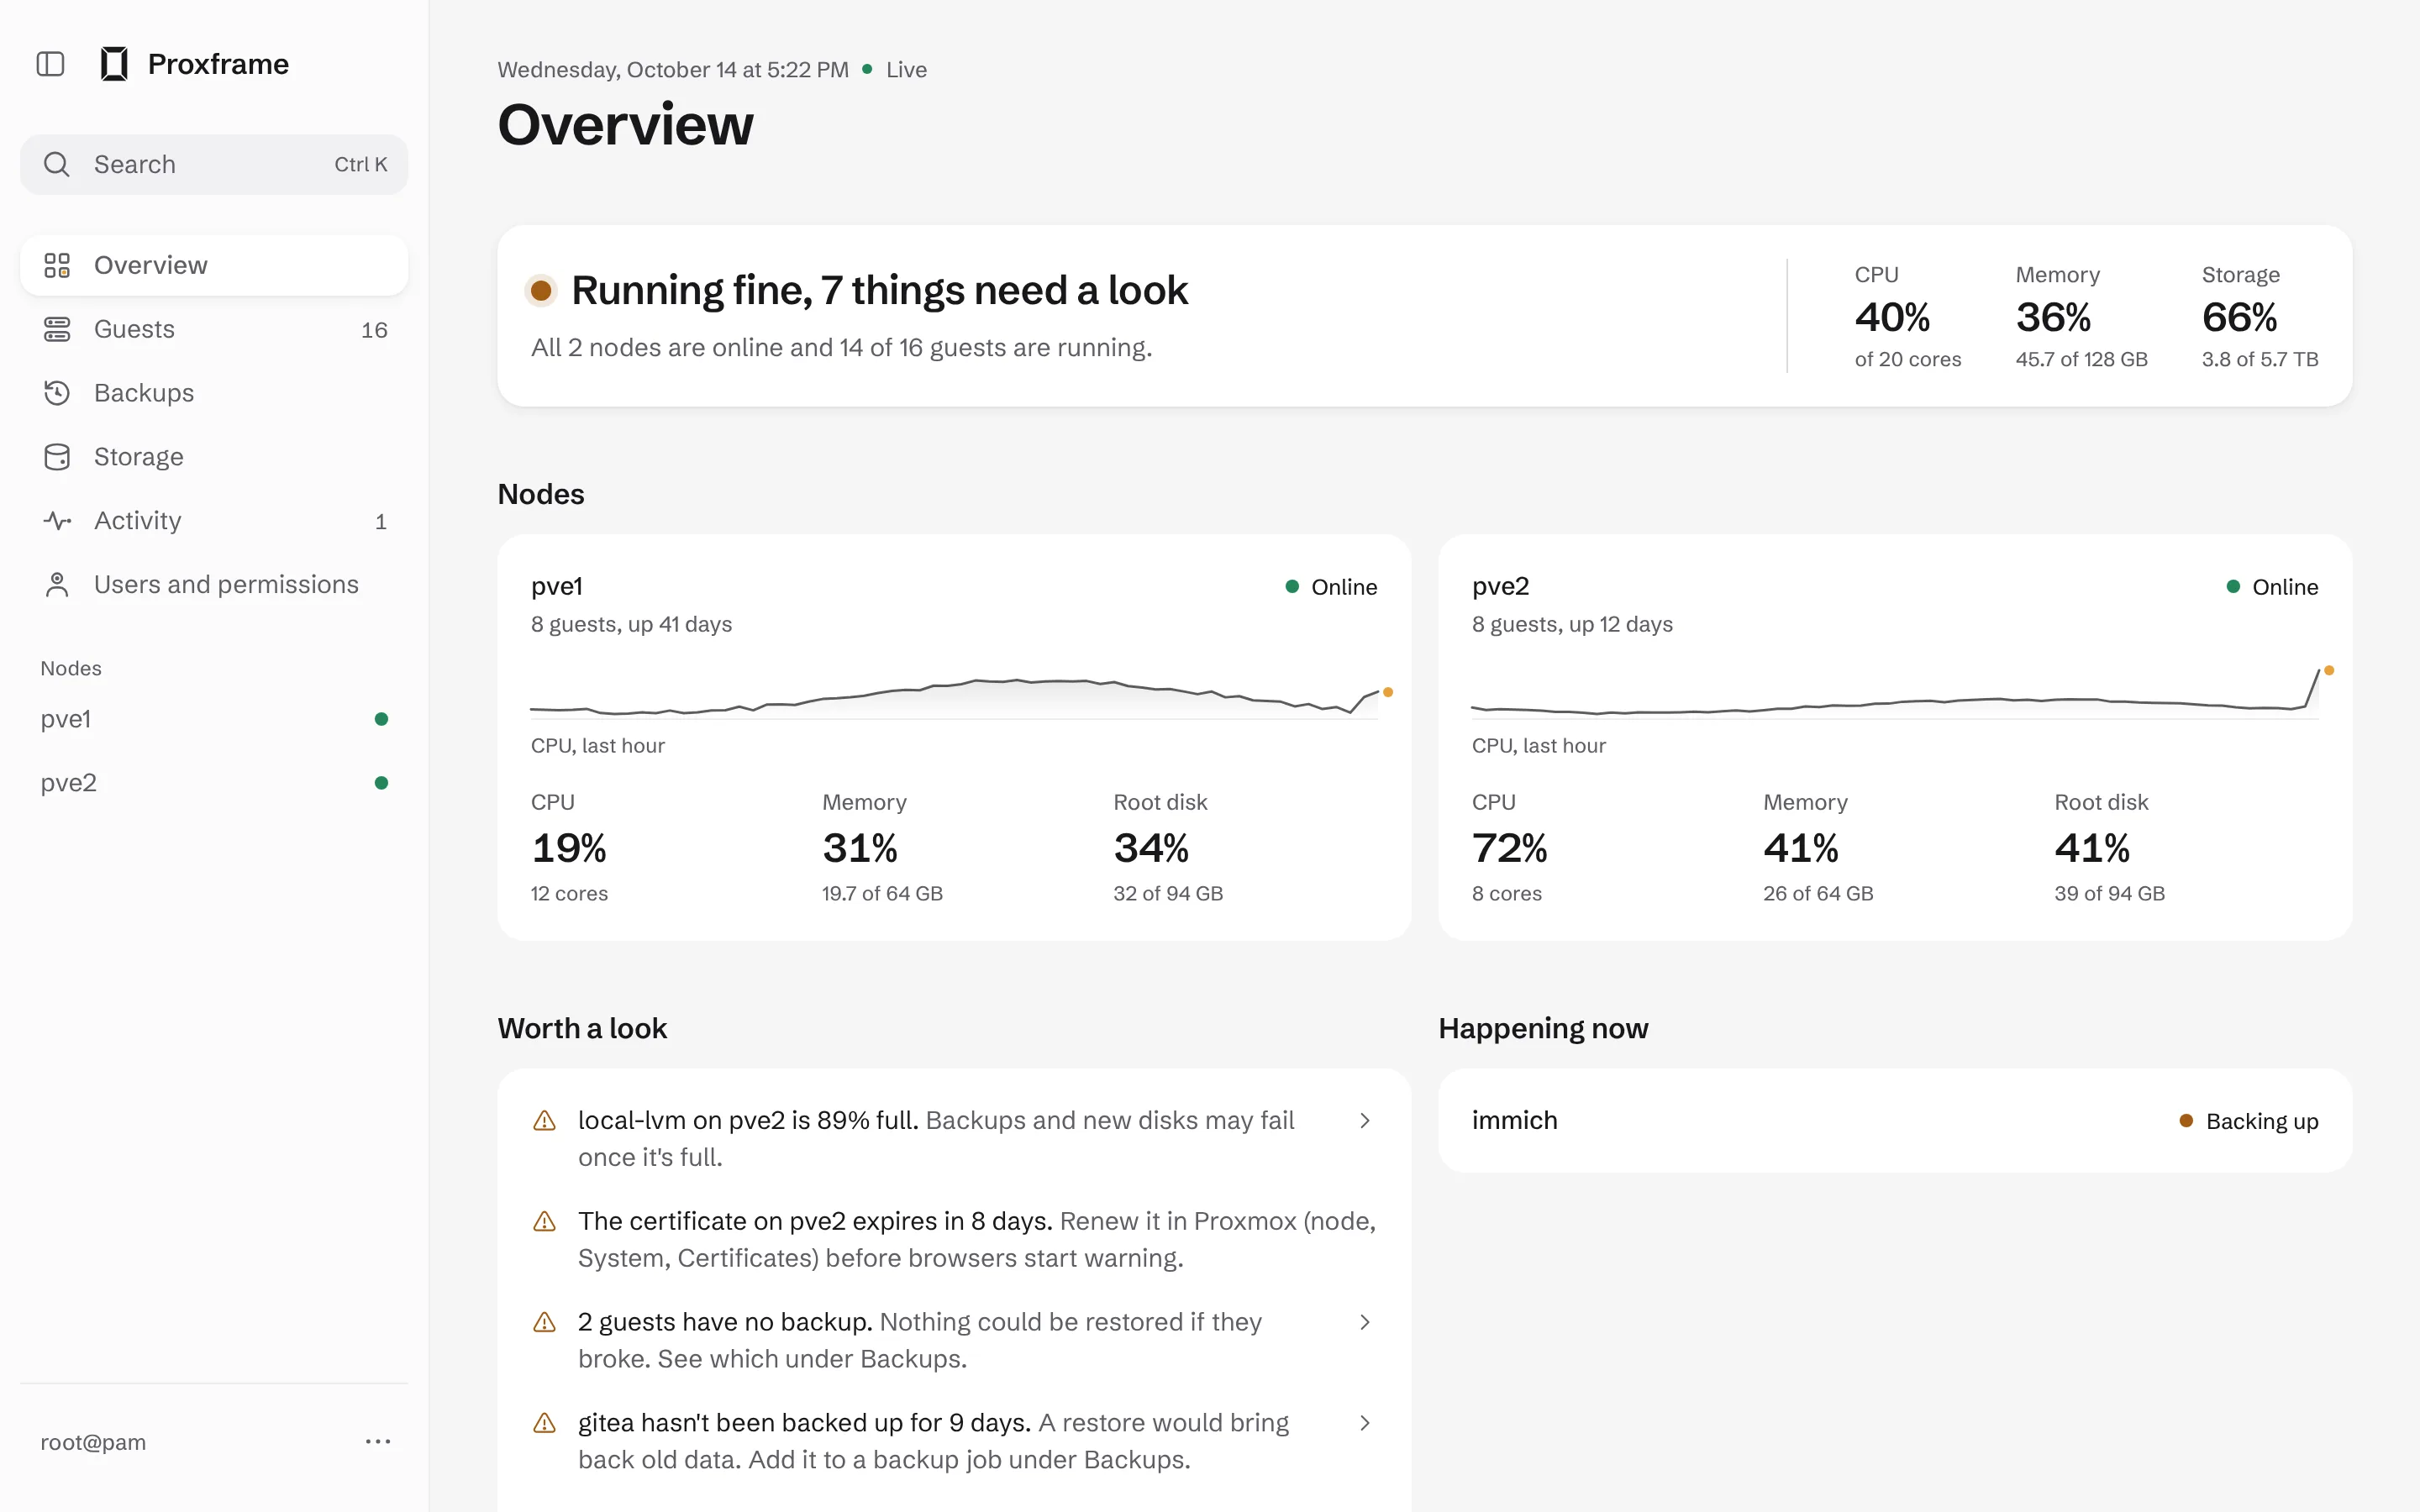Click the warning icon beside no-backup alert
The image size is (2420, 1512).
544,1322
